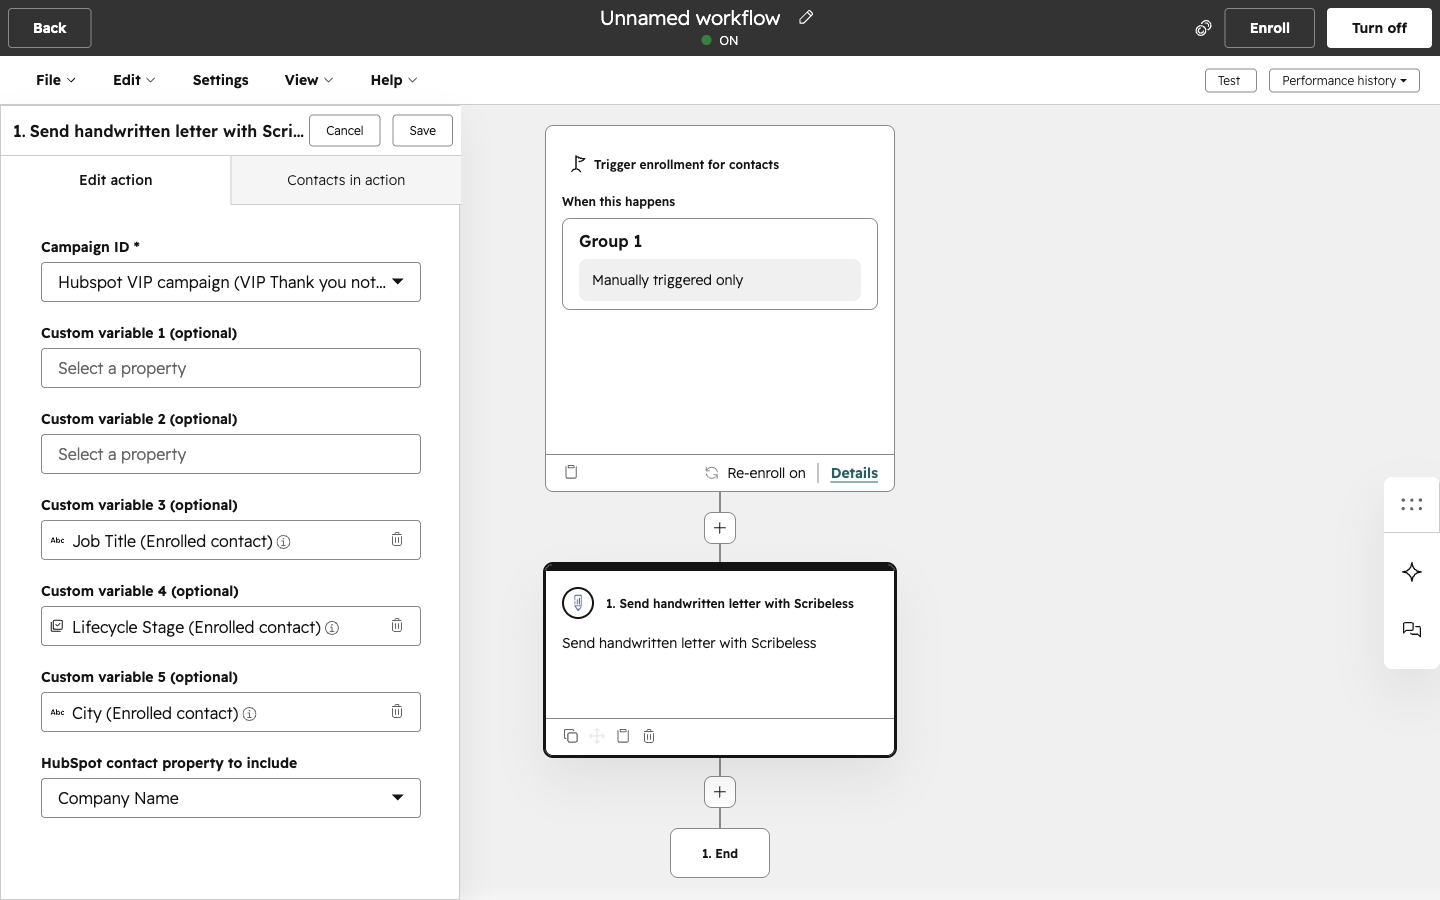Open the File menu

pos(56,80)
